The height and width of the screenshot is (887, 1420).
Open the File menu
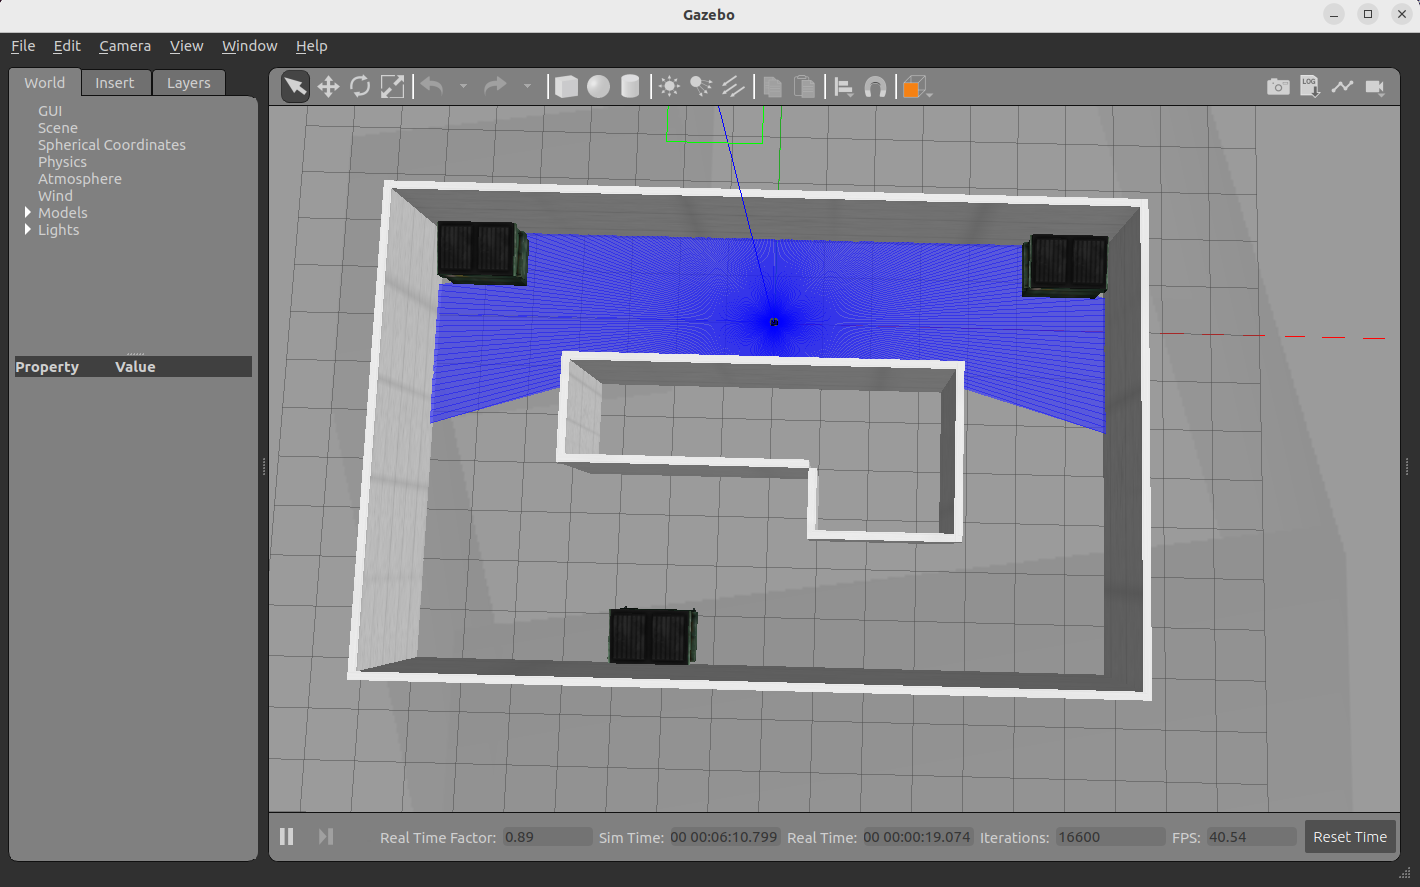[23, 46]
